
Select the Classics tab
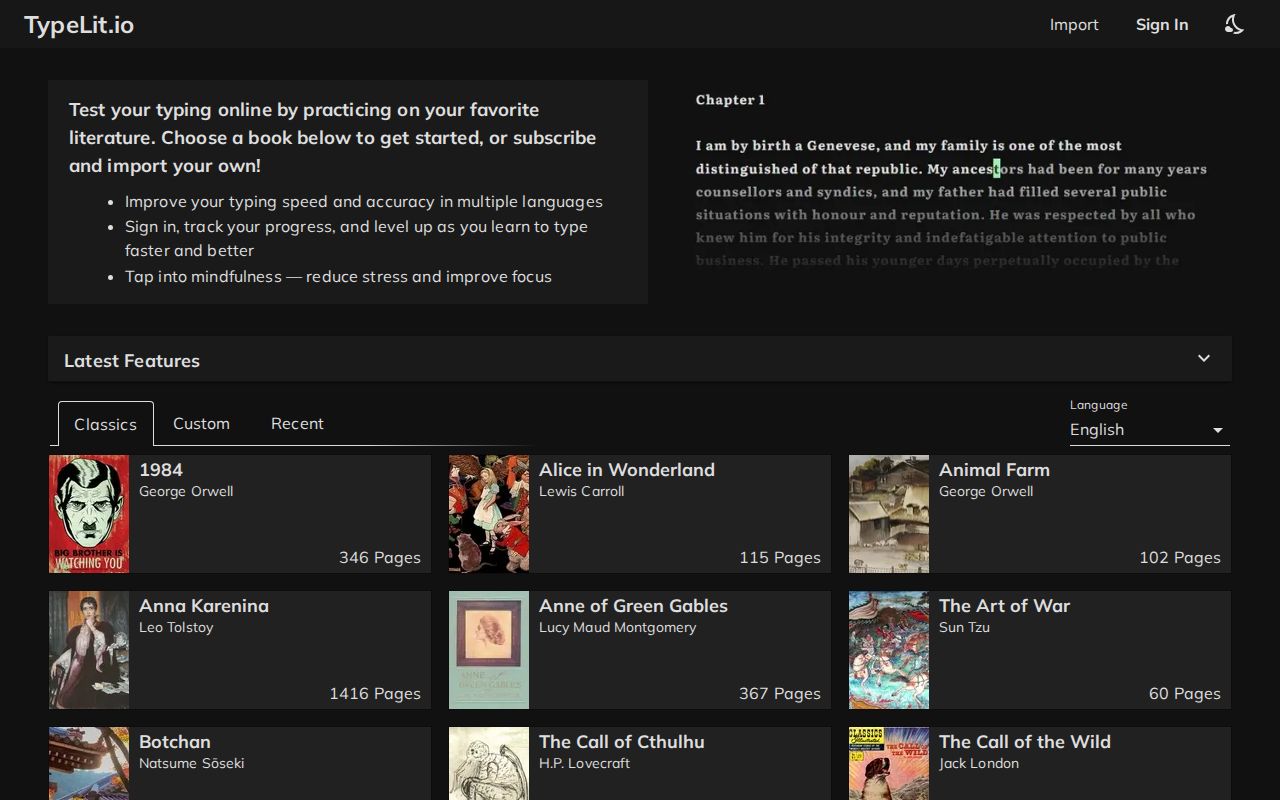pos(105,423)
